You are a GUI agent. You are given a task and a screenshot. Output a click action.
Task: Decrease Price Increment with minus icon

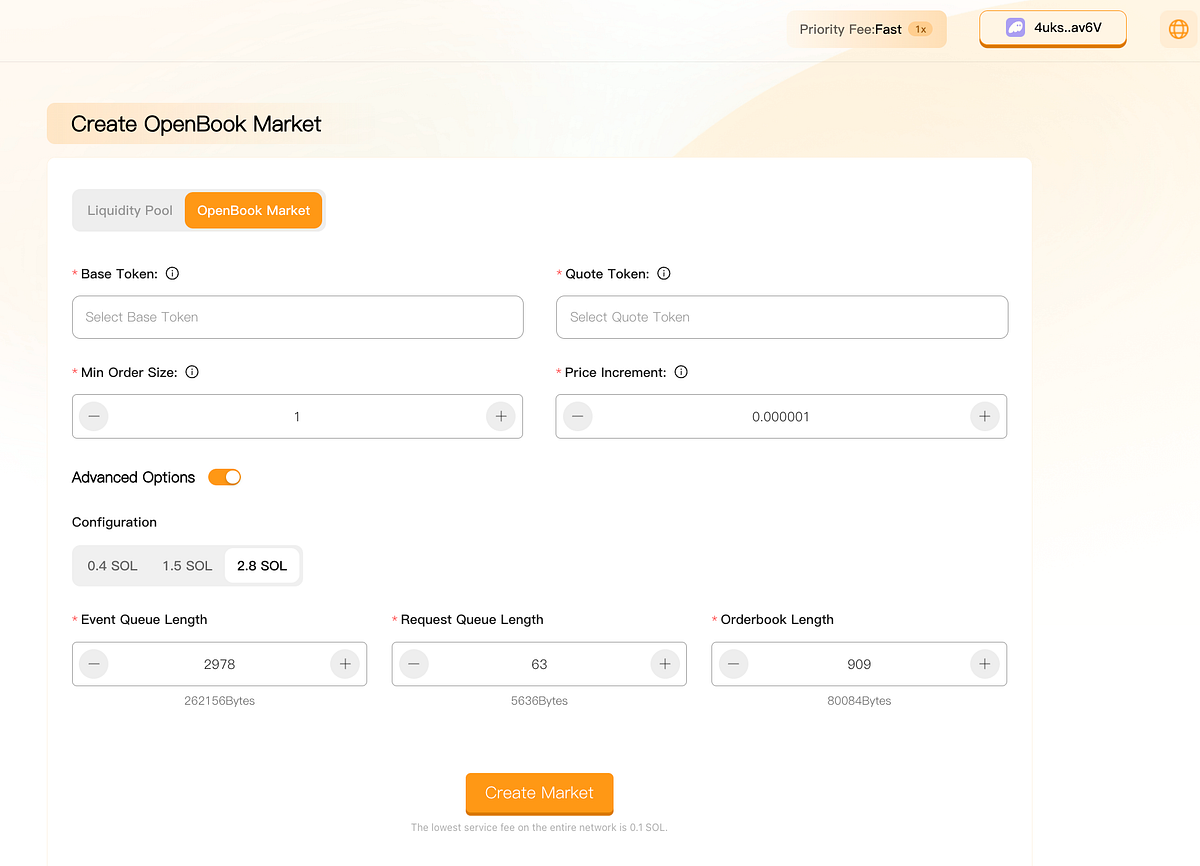[x=577, y=416]
